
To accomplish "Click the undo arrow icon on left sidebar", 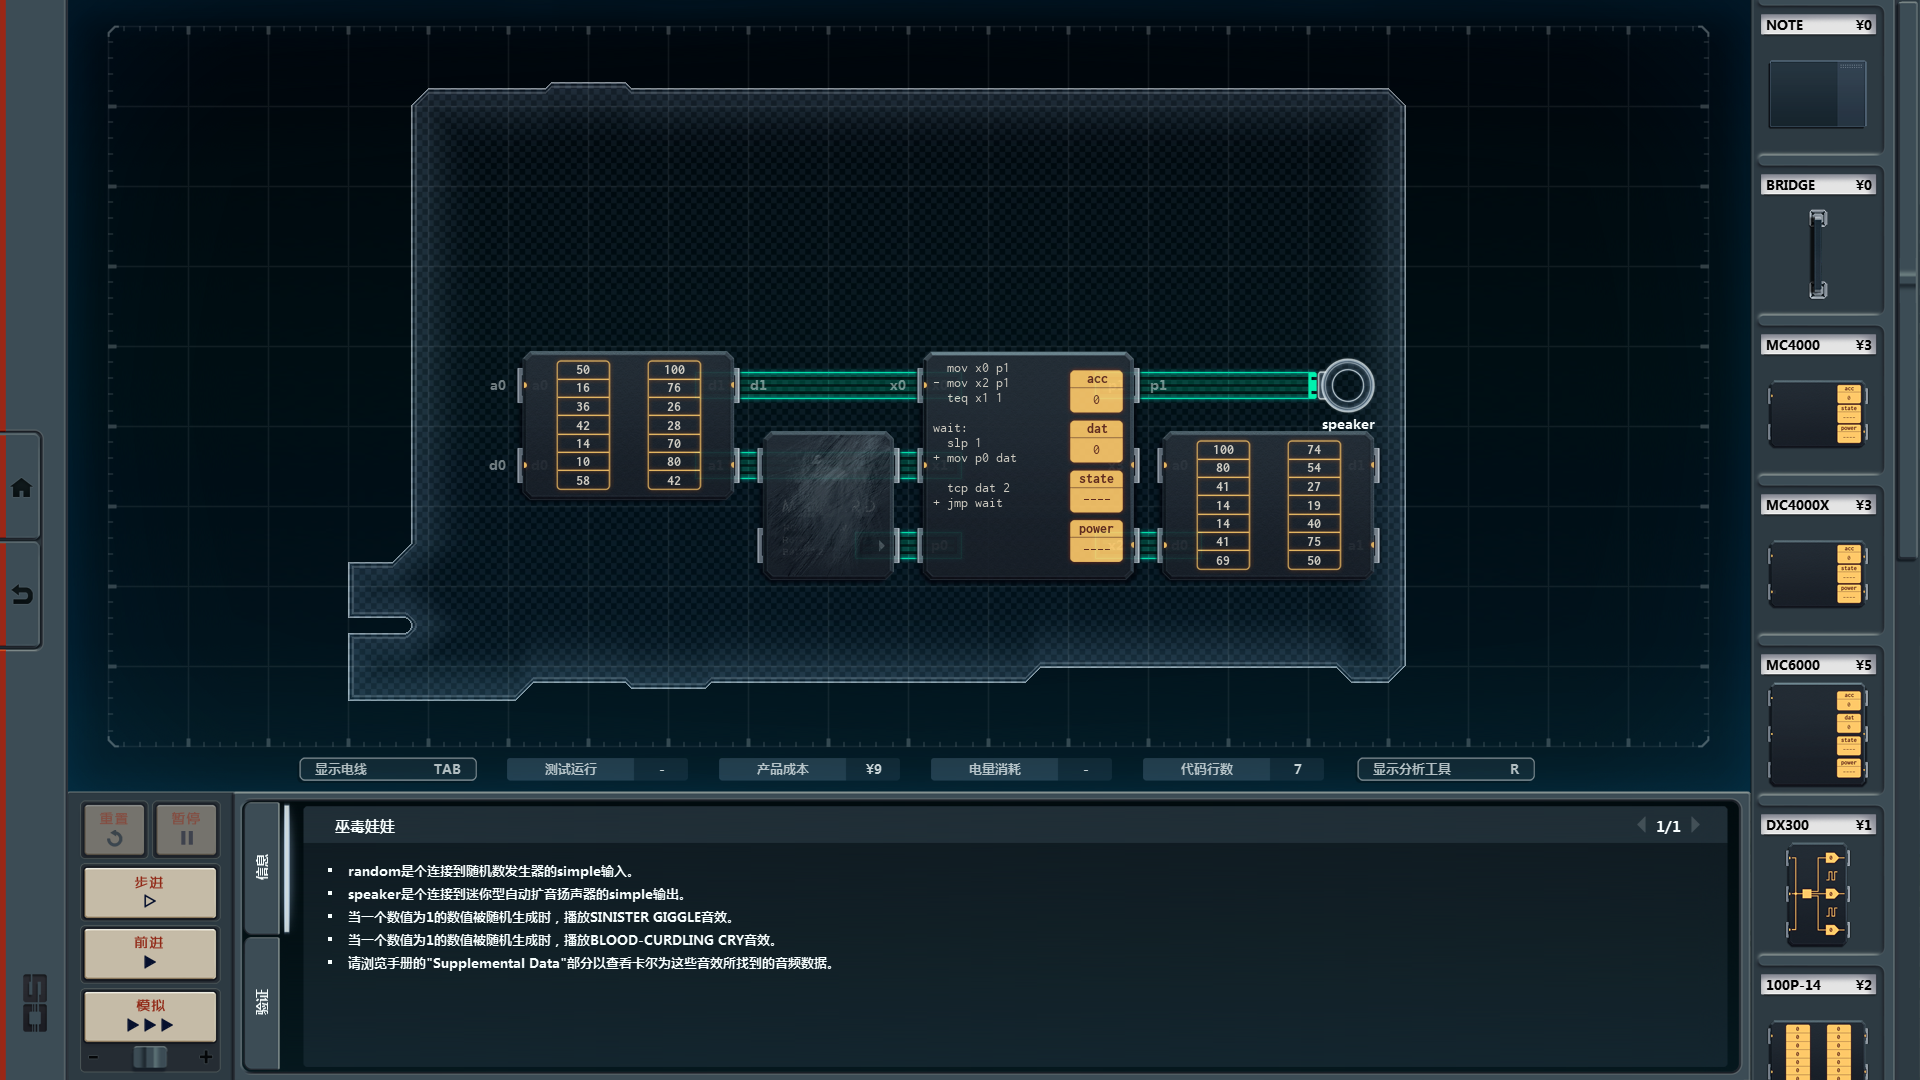I will (21, 596).
